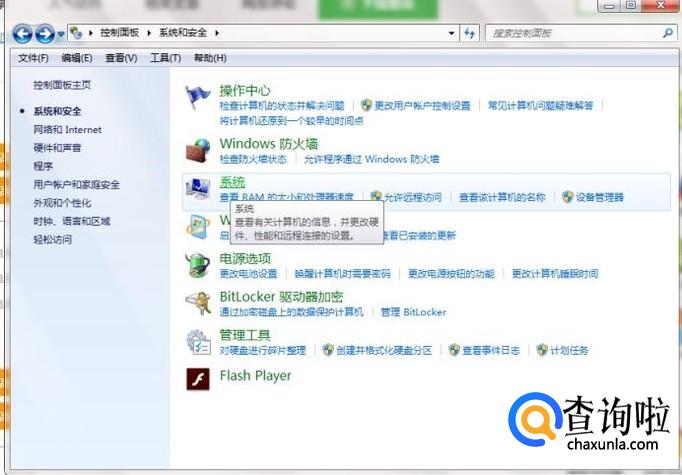Screen dimensions: 682x475
Task: Go back with the Back arrow button
Action: [22, 33]
